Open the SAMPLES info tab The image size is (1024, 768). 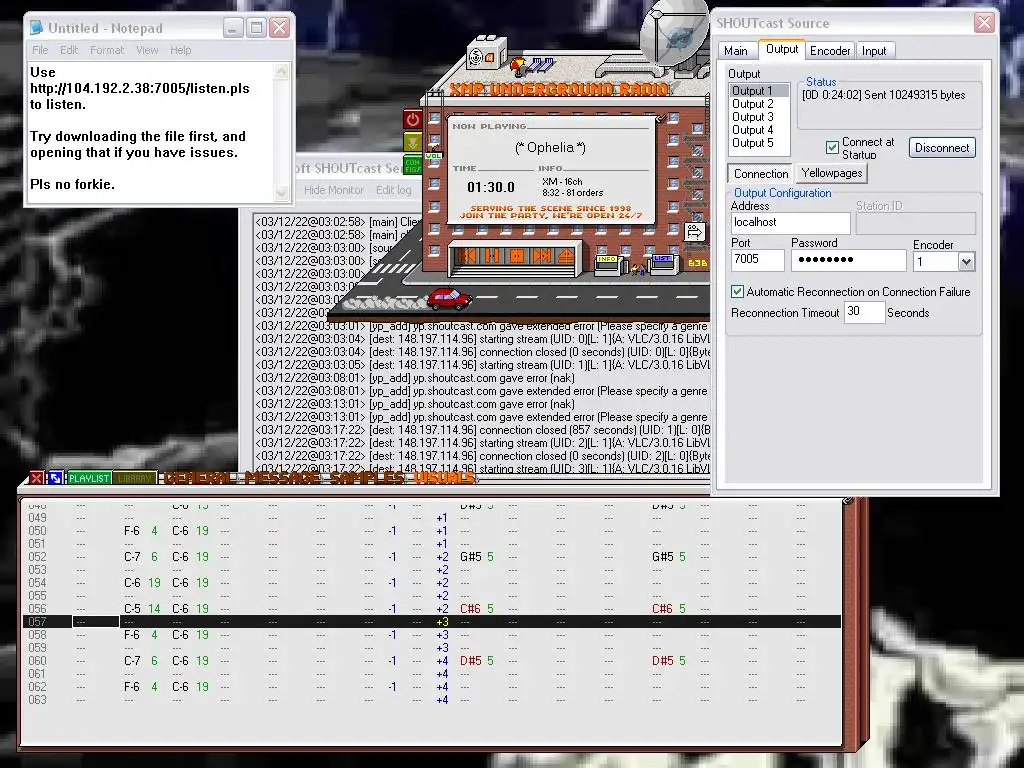tap(367, 478)
